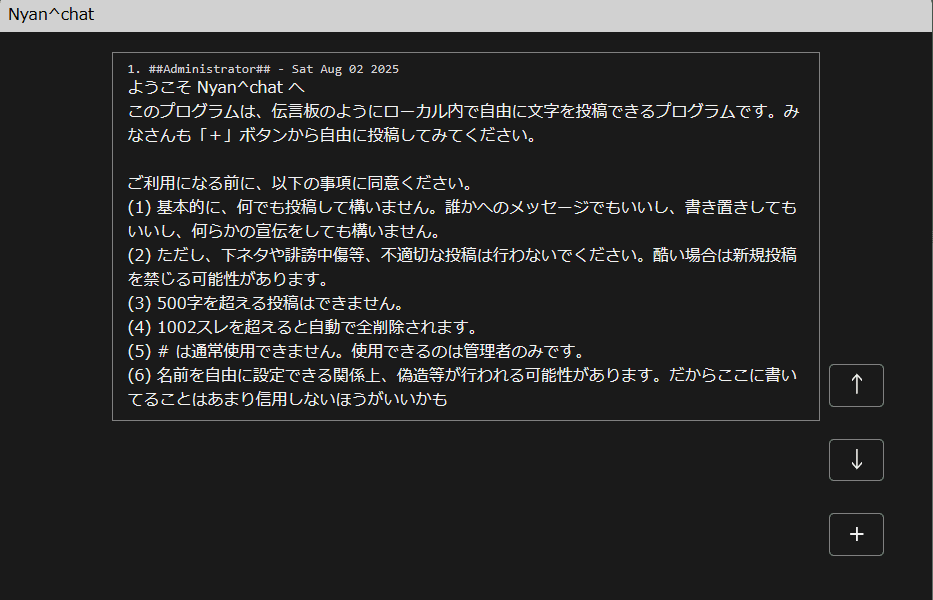
Task: Click the Nyan^chat title bar text
Action: [53, 14]
